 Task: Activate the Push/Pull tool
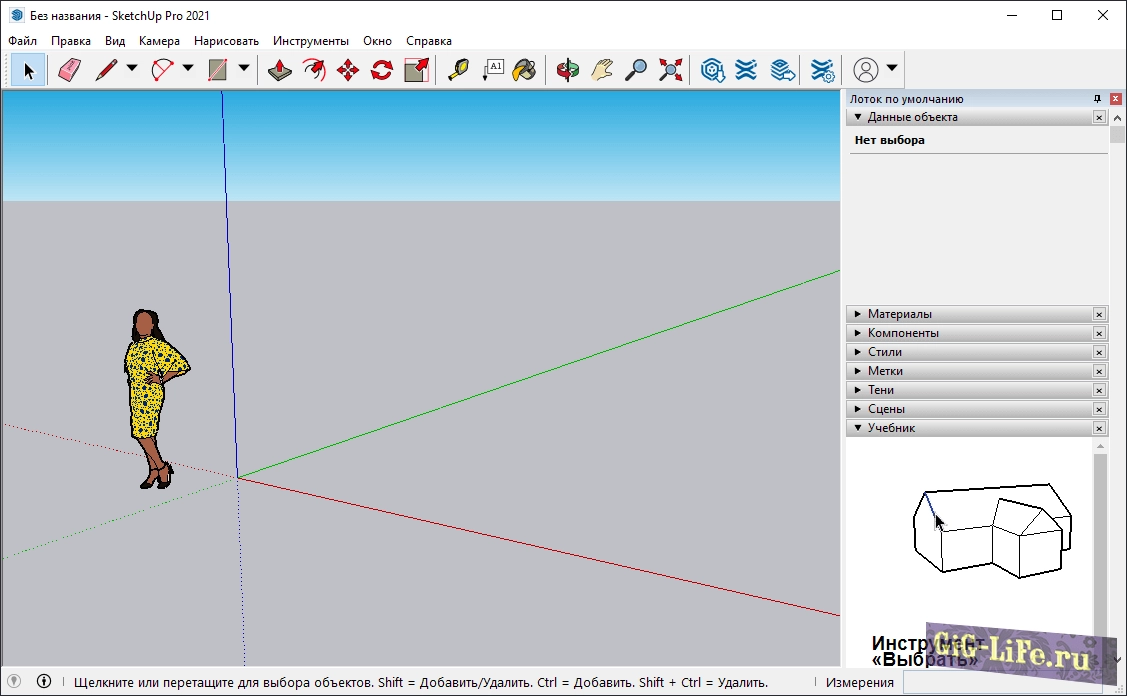click(280, 70)
